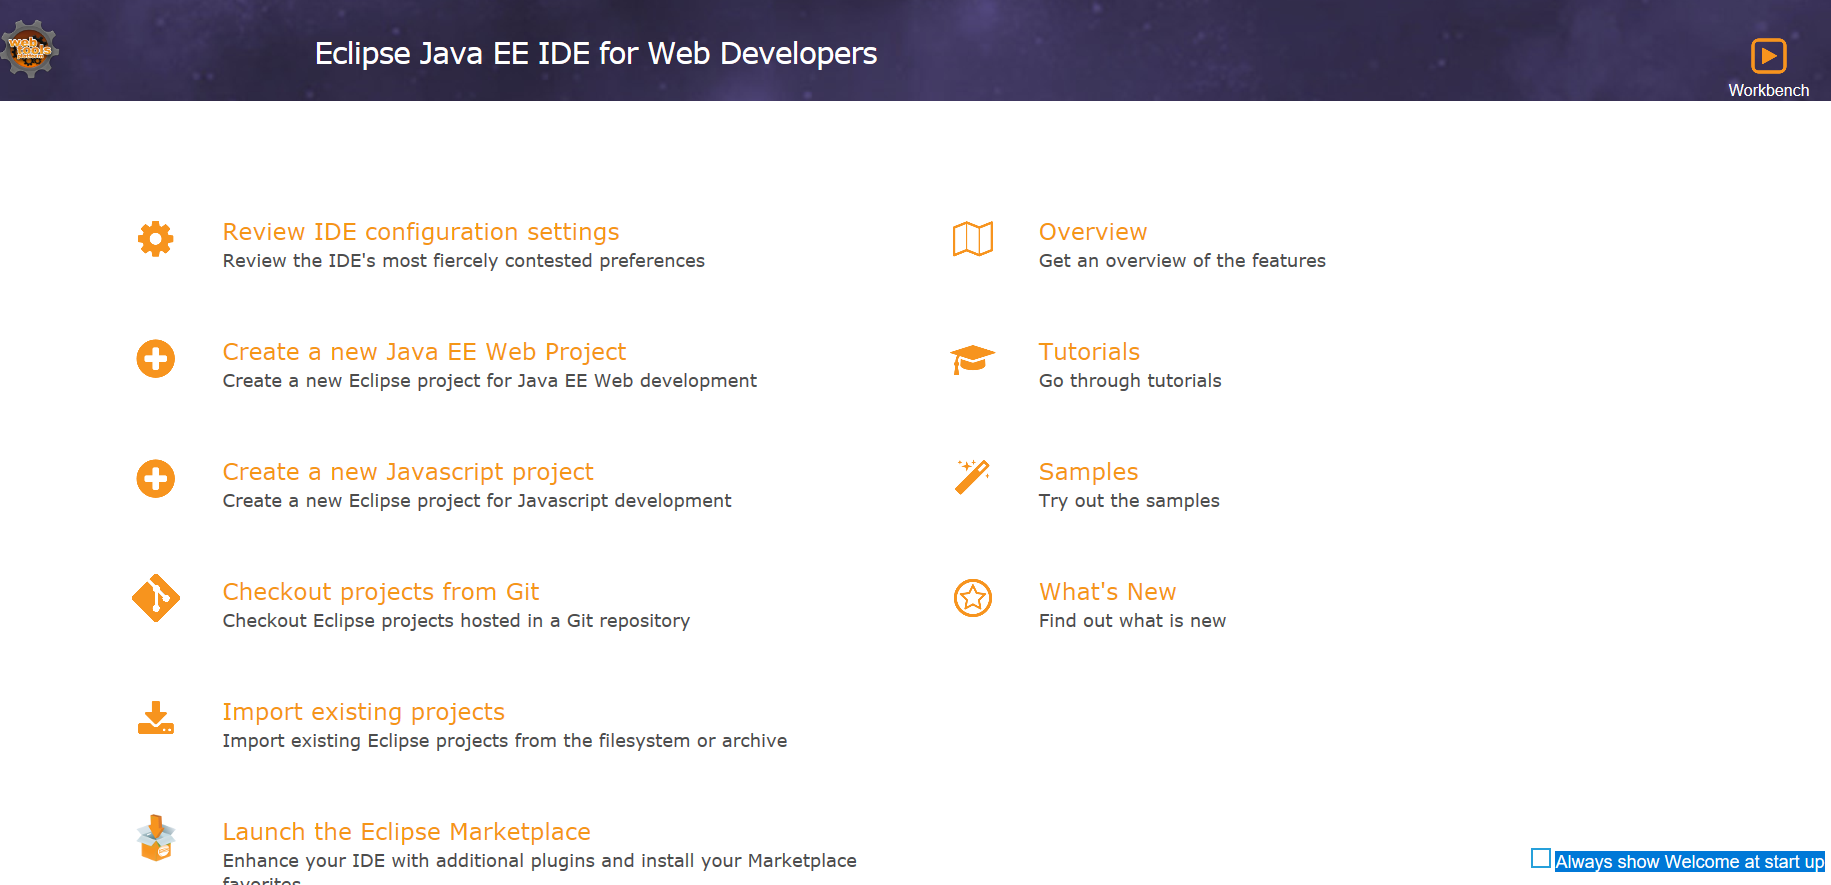Toggle Always show Welcome at start up checkbox

(1541, 858)
